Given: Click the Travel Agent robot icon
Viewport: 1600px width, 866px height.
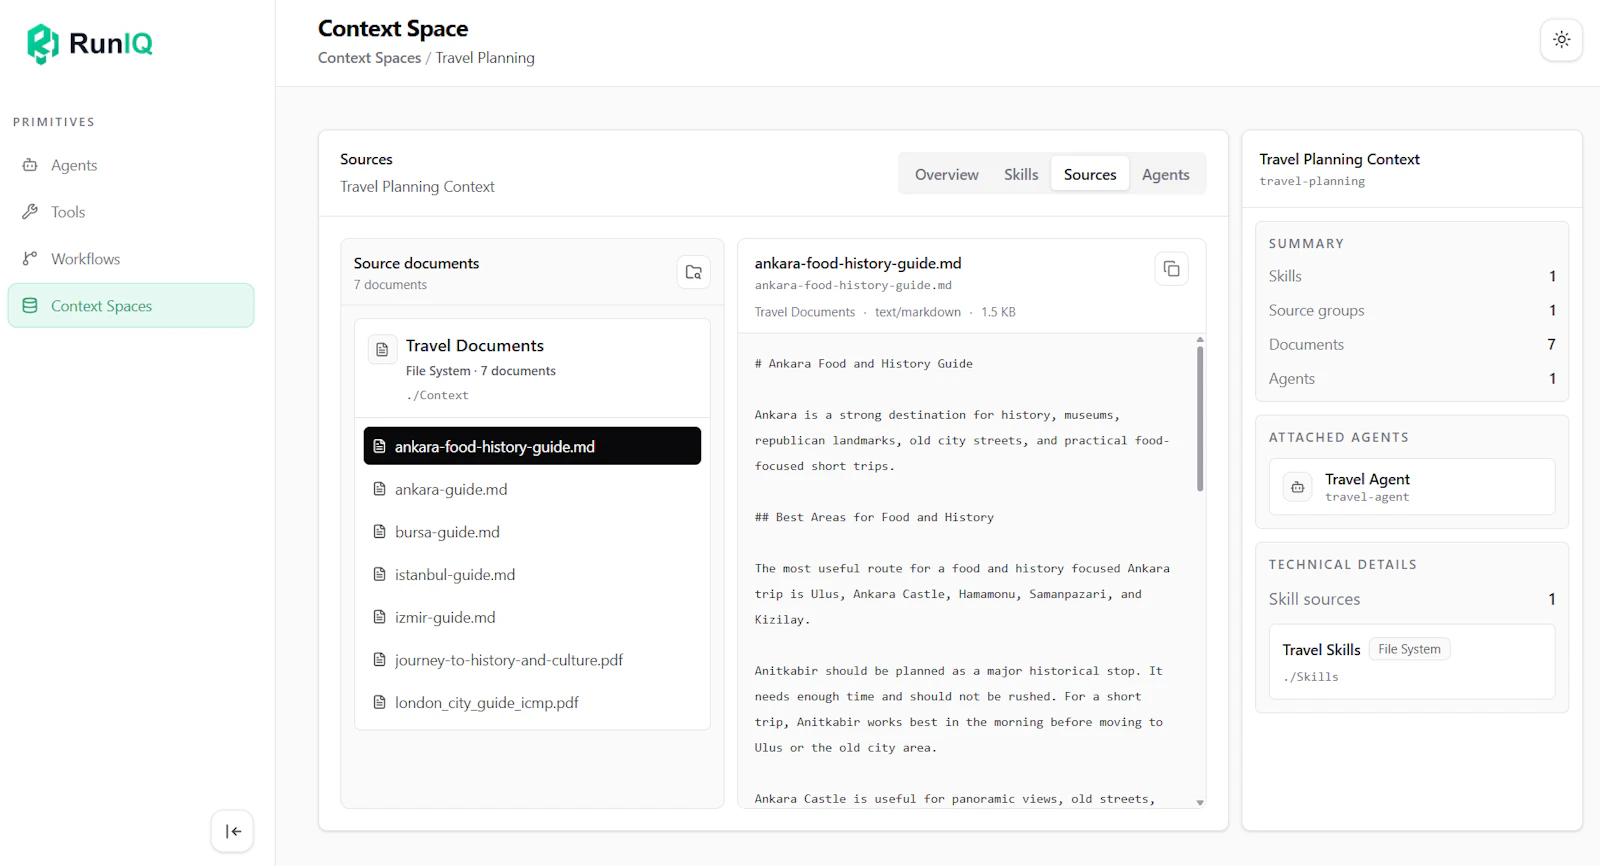Looking at the screenshot, I should 1297,487.
